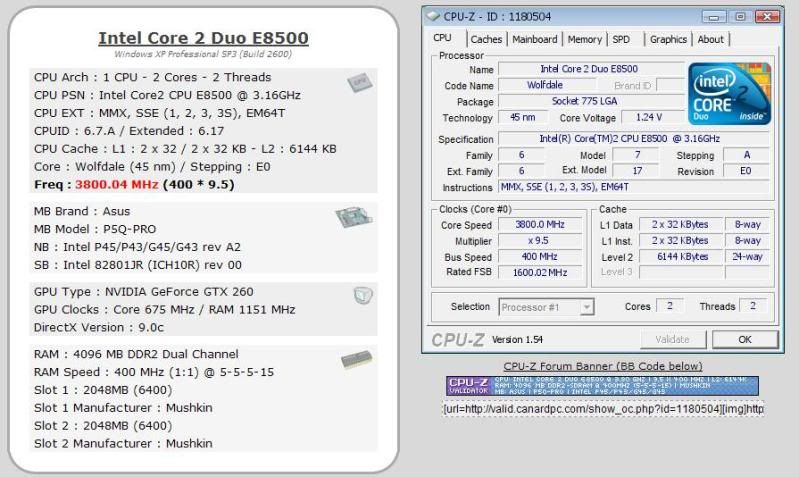Click the Core Voltage value 1.24 V
Viewport: 799px width, 477px height.
point(652,117)
